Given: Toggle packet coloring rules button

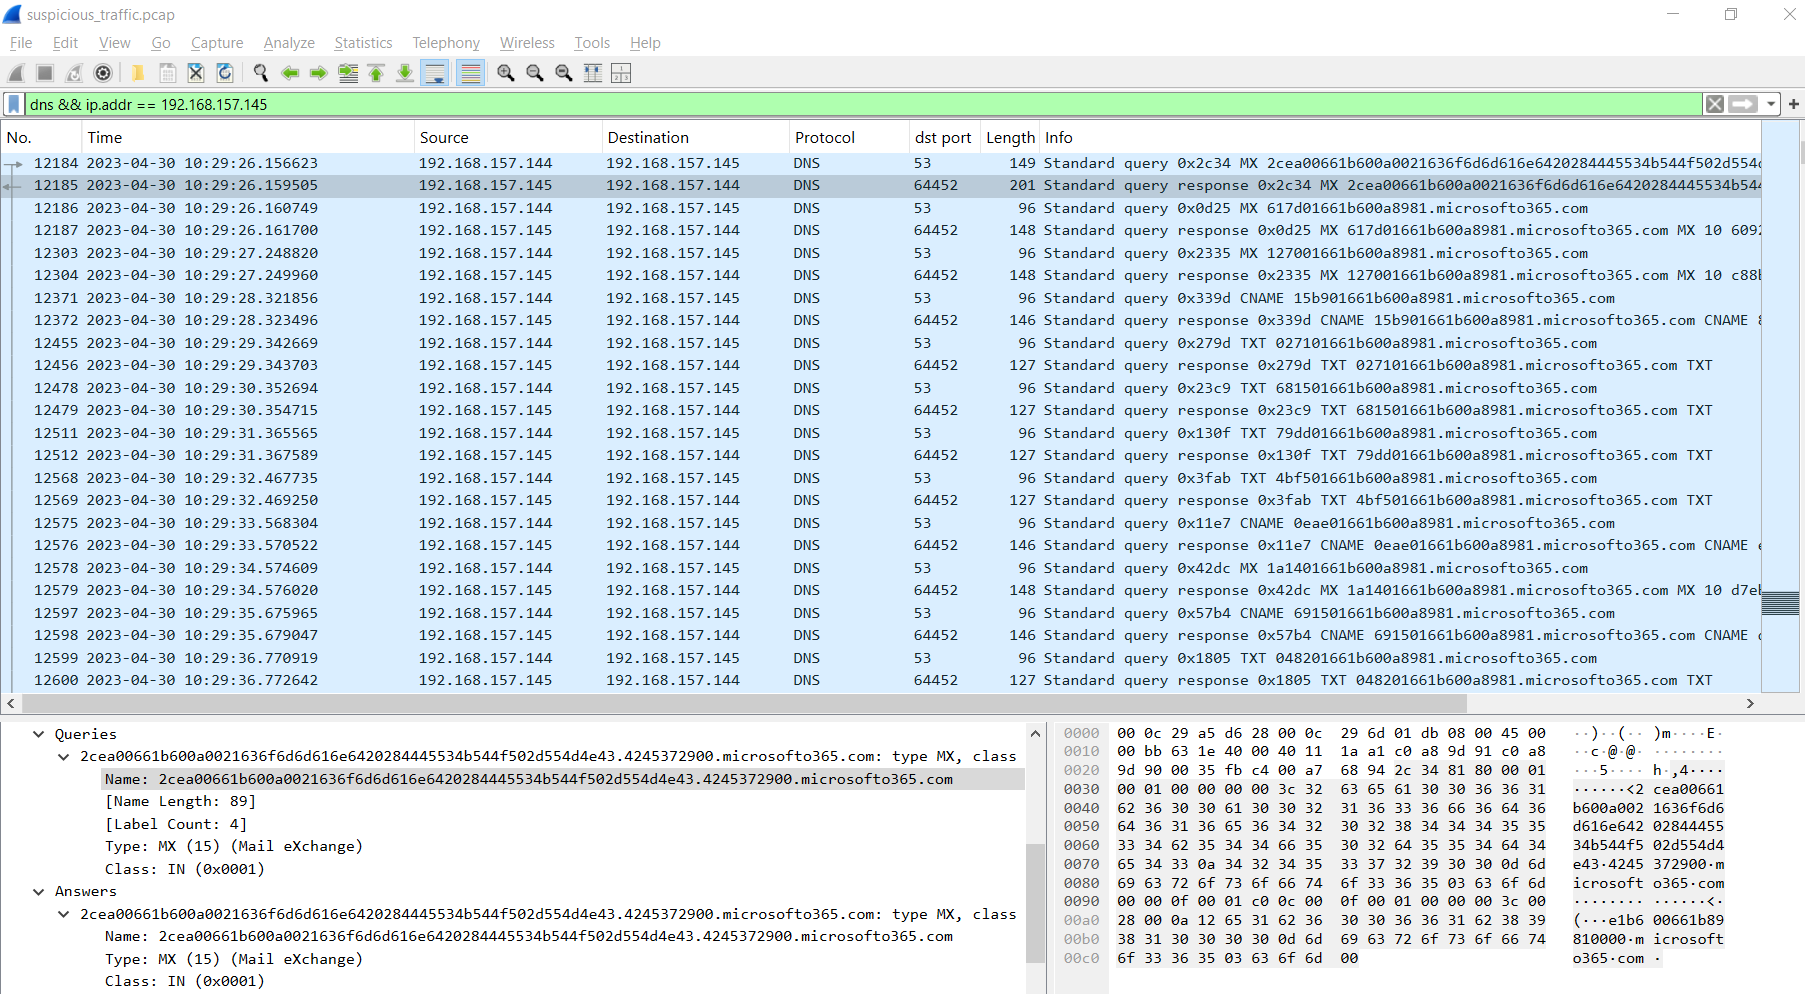Looking at the screenshot, I should 470,73.
